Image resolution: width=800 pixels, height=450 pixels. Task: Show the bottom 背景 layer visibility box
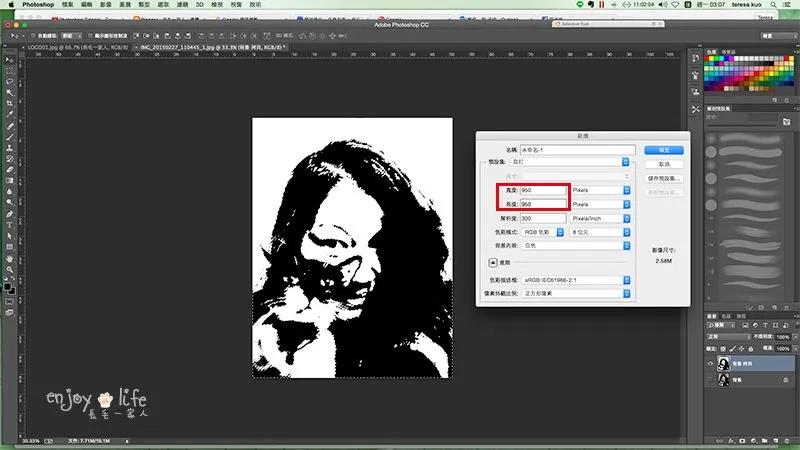(x=710, y=380)
